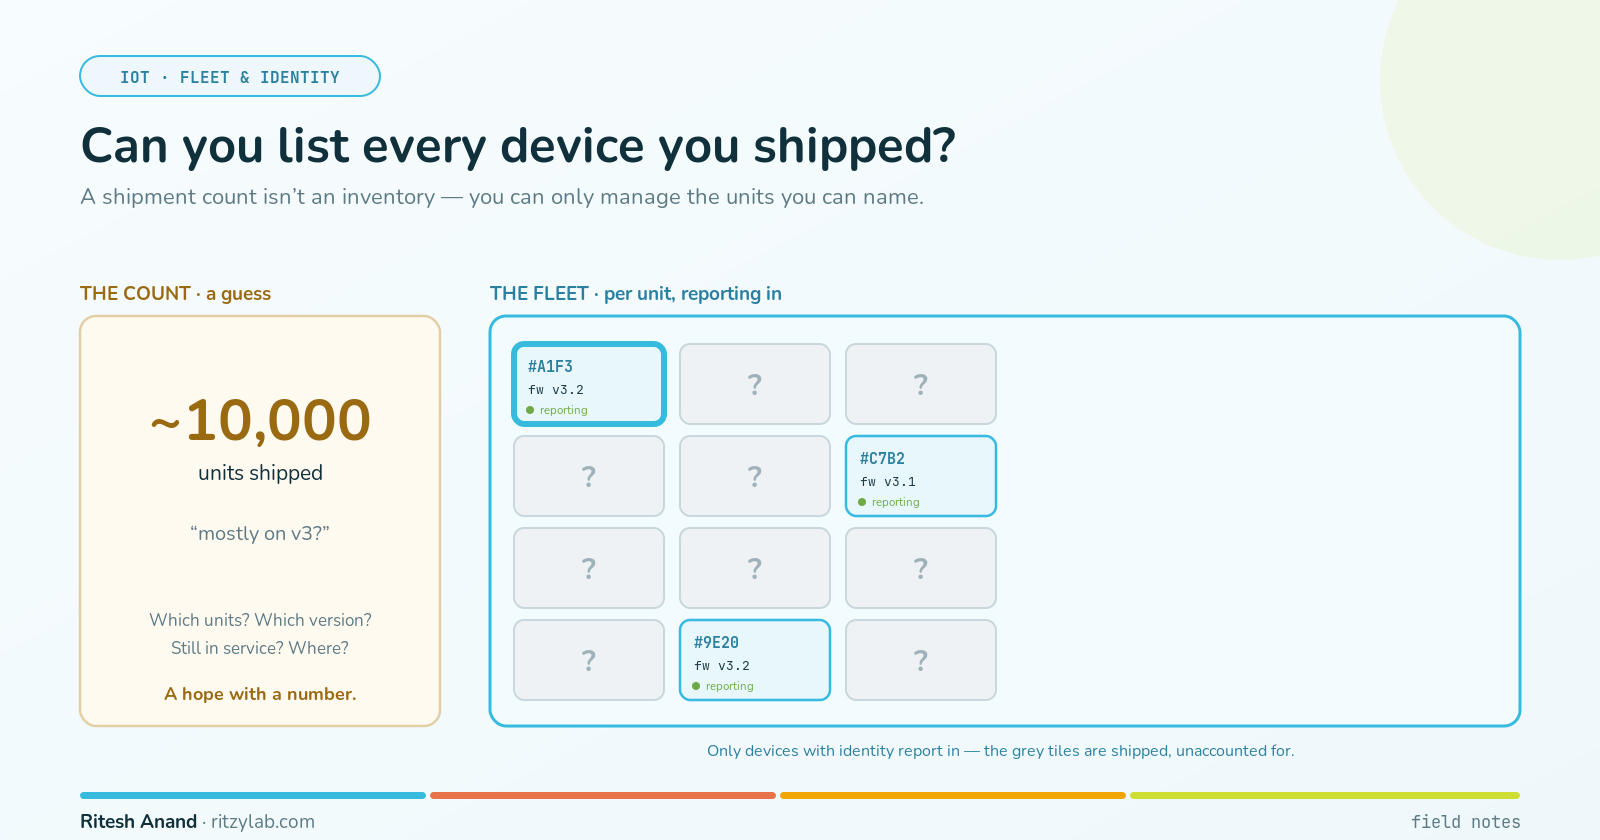
Task: Click the ~10,000 units shipped number
Action: (260, 420)
